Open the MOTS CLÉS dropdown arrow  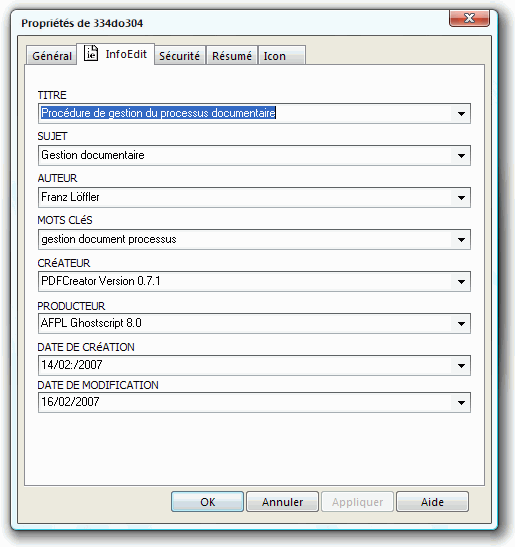coord(461,240)
